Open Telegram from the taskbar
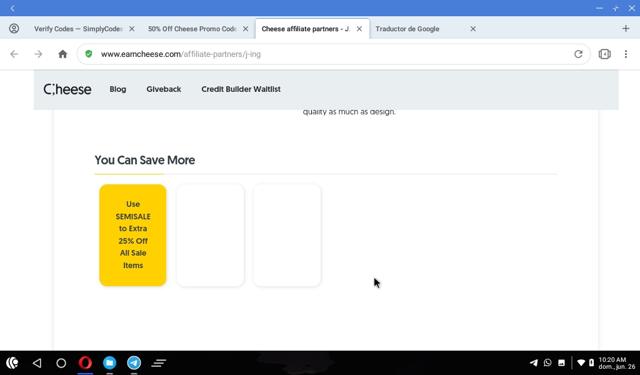The image size is (640, 375). click(134, 362)
